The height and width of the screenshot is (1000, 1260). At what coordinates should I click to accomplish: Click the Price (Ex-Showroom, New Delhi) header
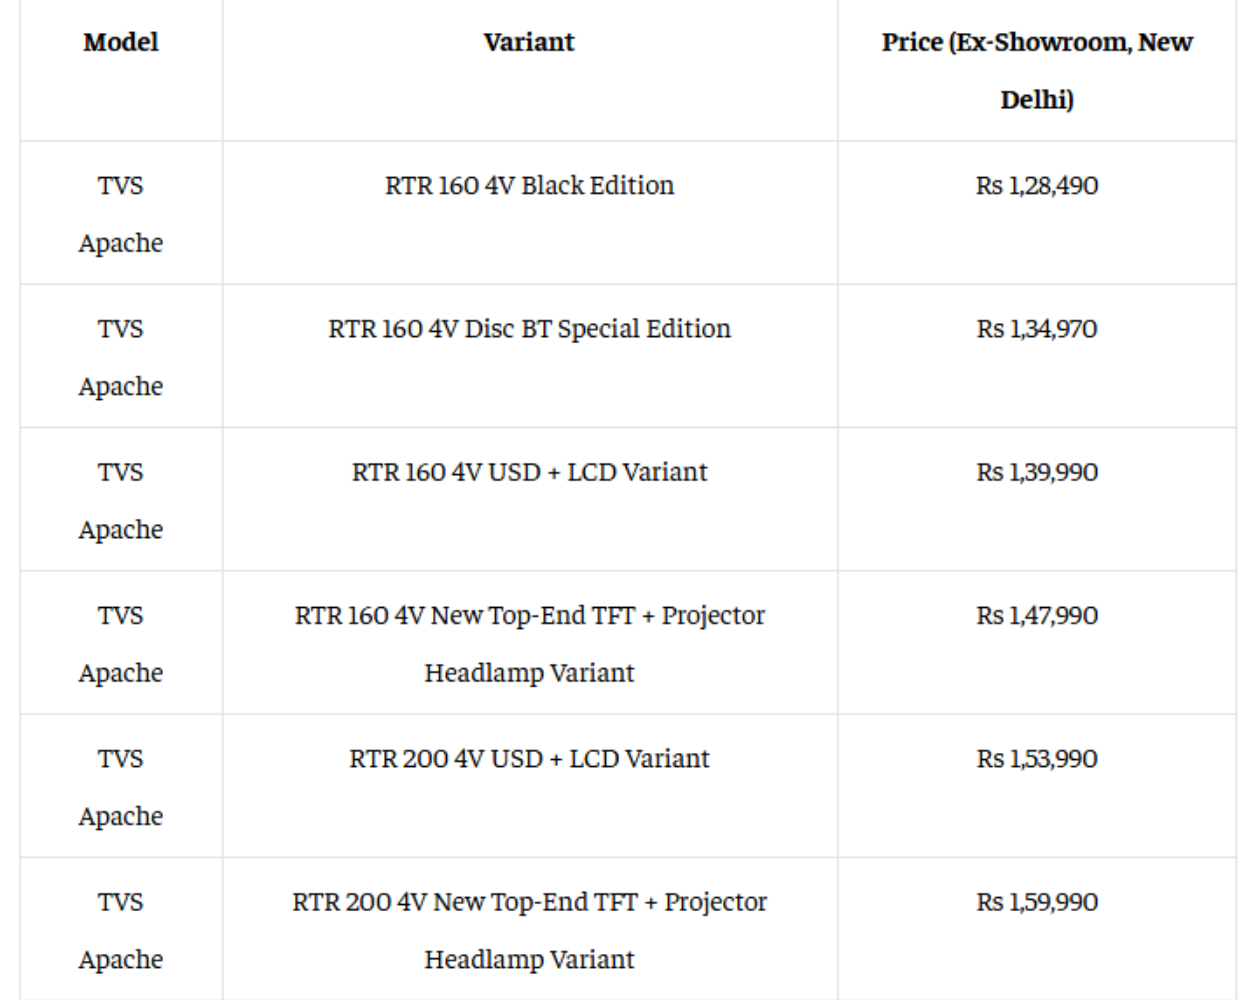(1037, 70)
